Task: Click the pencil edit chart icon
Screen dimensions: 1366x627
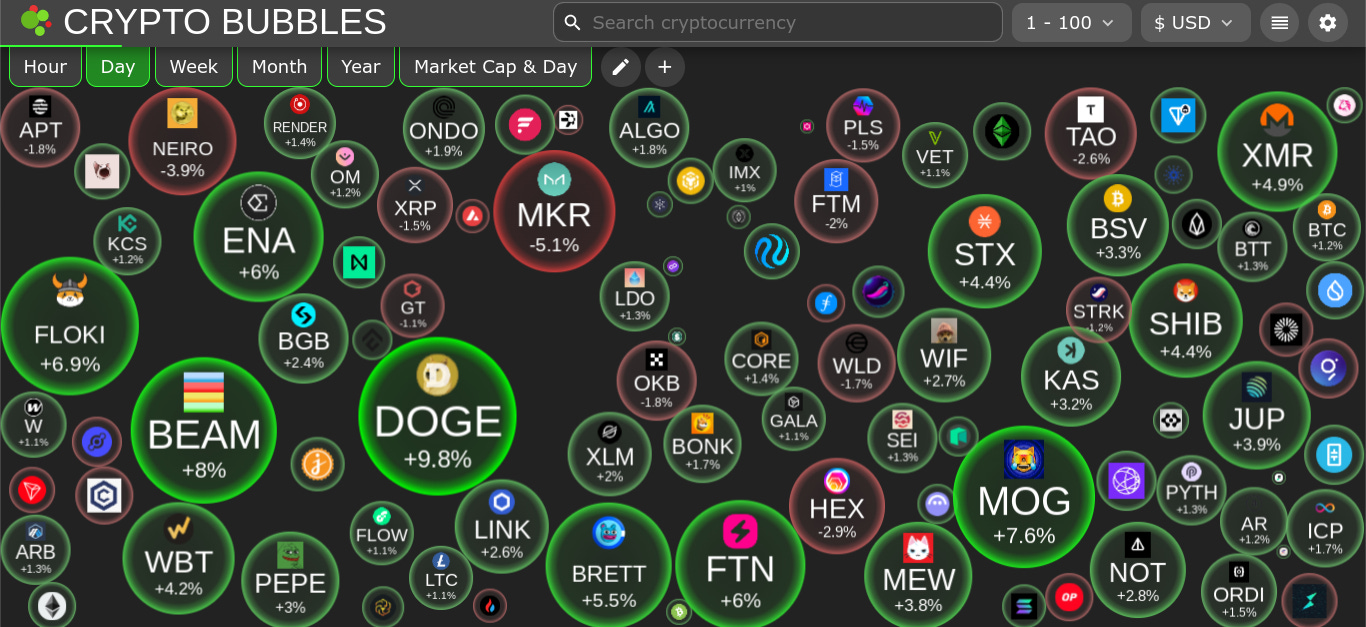Action: point(621,67)
